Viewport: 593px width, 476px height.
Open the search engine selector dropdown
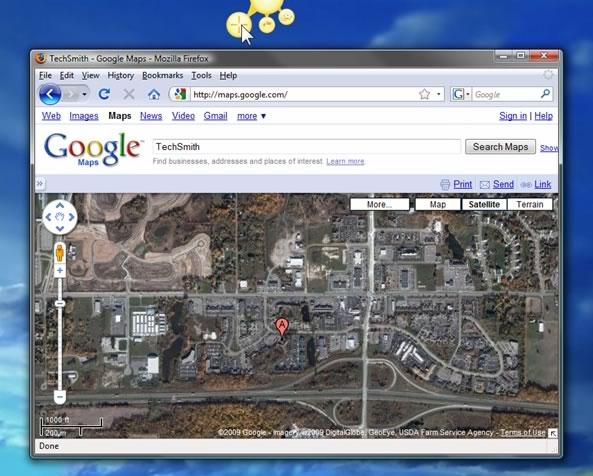tap(461, 94)
